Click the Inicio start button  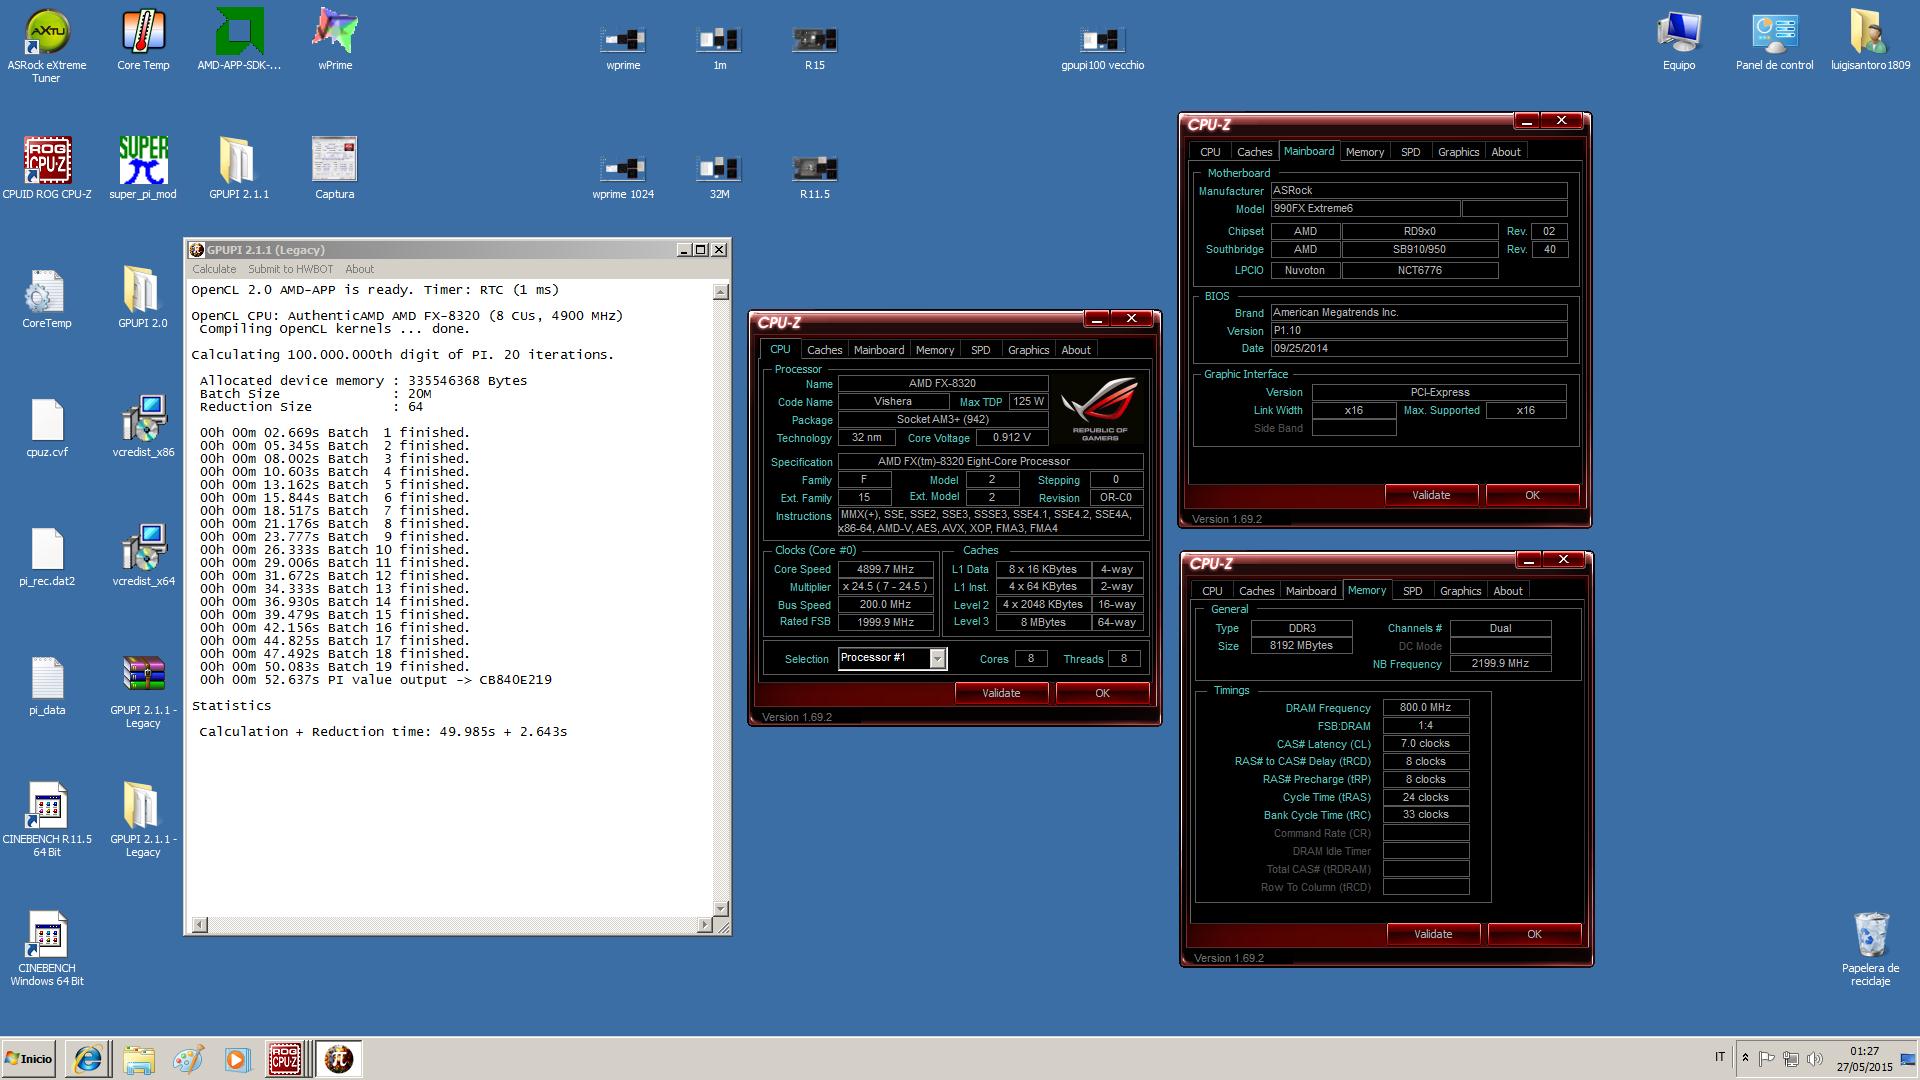(28, 1059)
